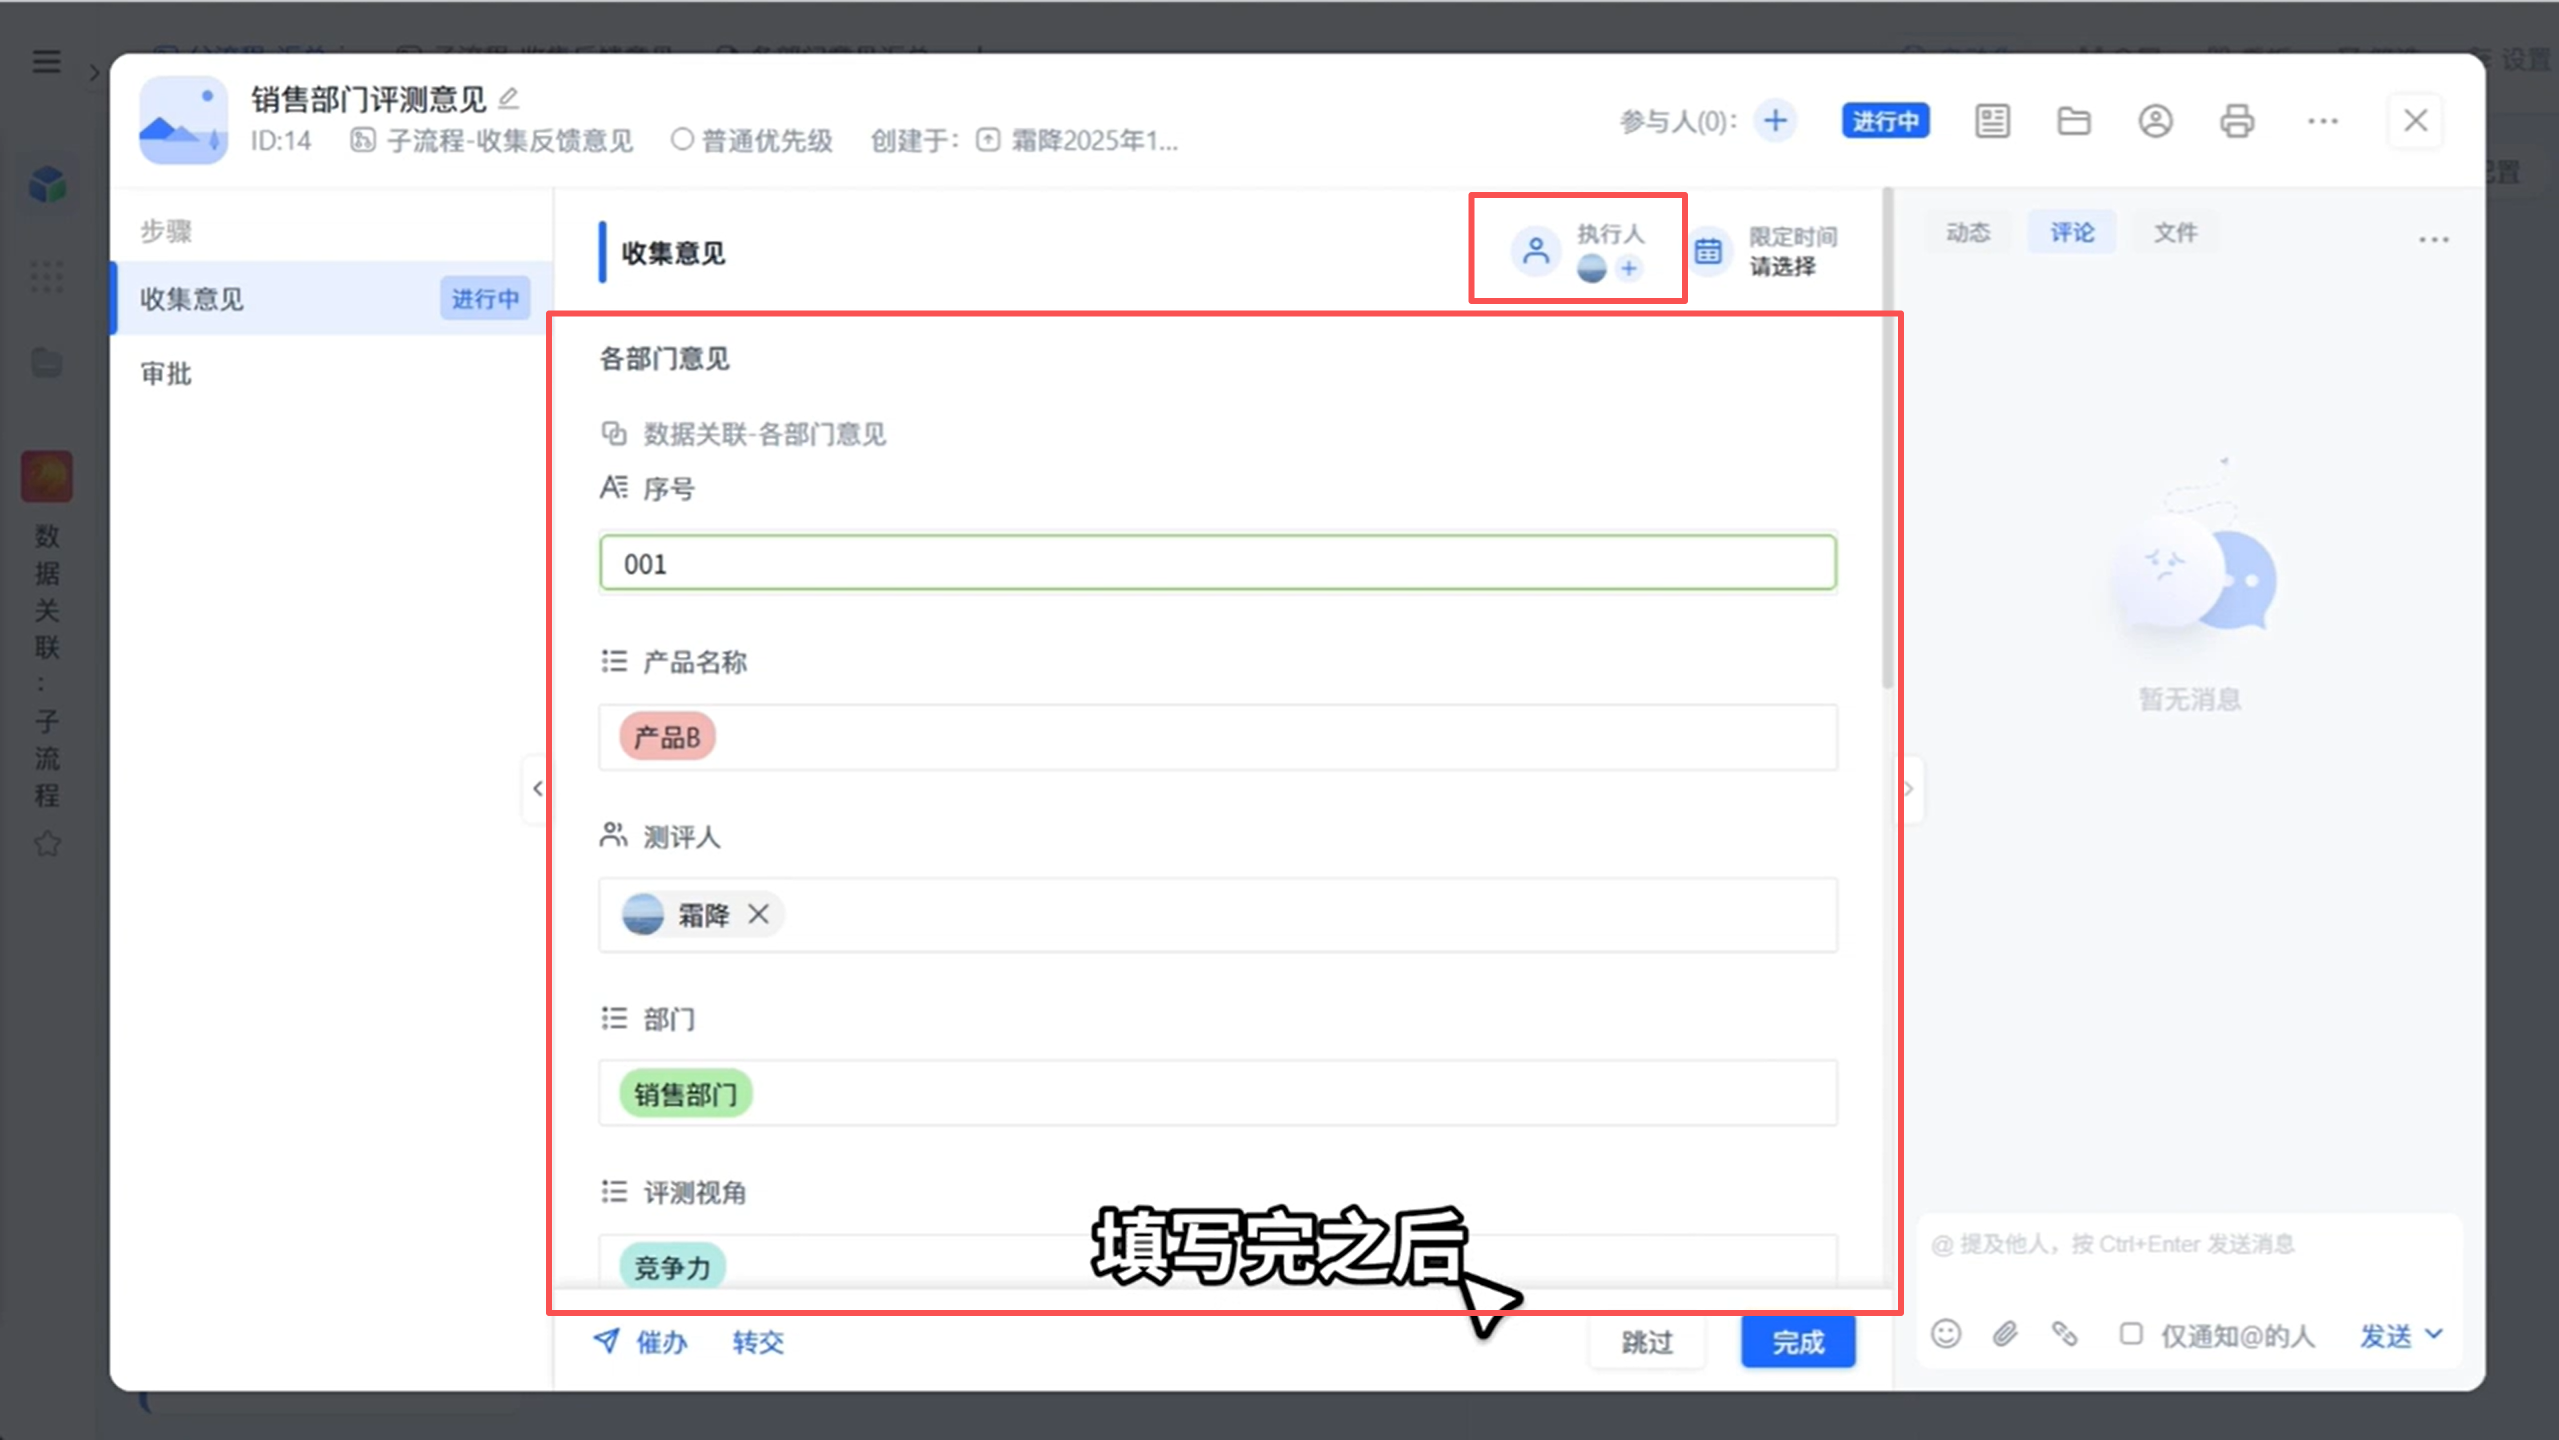
Task: Select the 收集意见 step
Action: 331,298
